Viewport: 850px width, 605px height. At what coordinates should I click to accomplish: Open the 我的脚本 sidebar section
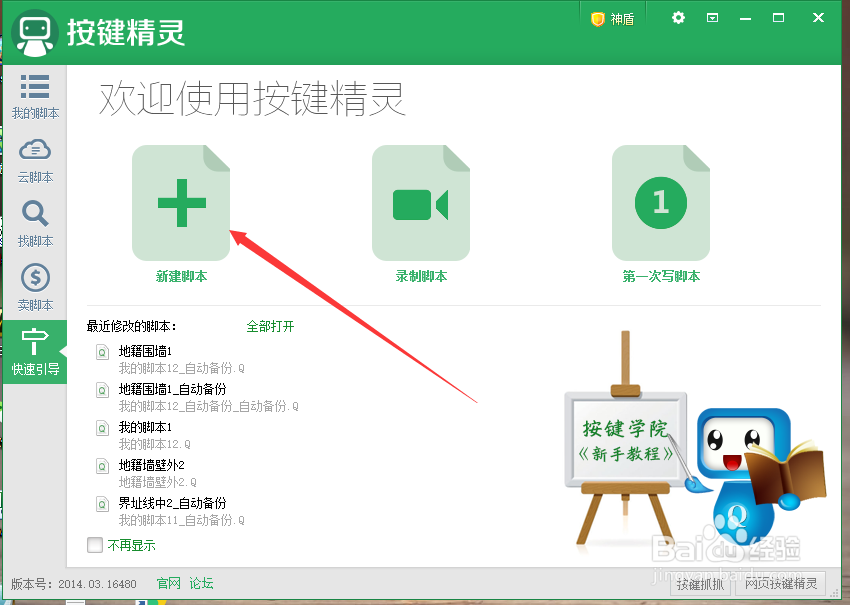click(x=35, y=97)
